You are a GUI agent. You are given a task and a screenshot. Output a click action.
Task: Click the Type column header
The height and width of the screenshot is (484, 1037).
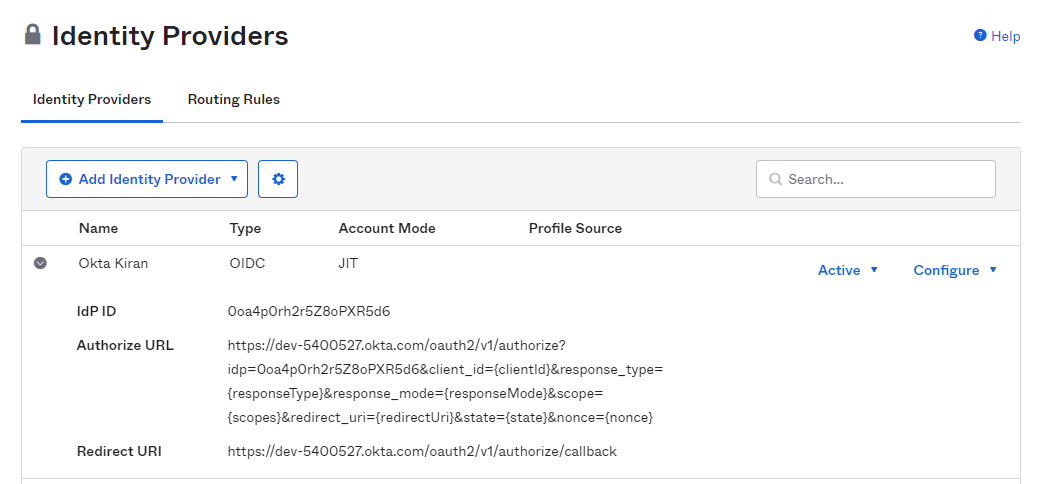(245, 228)
